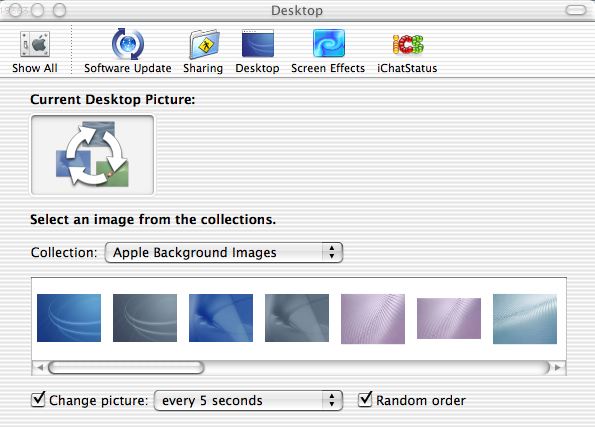Choose the dark graphite swoosh background thumbnail

tap(145, 318)
